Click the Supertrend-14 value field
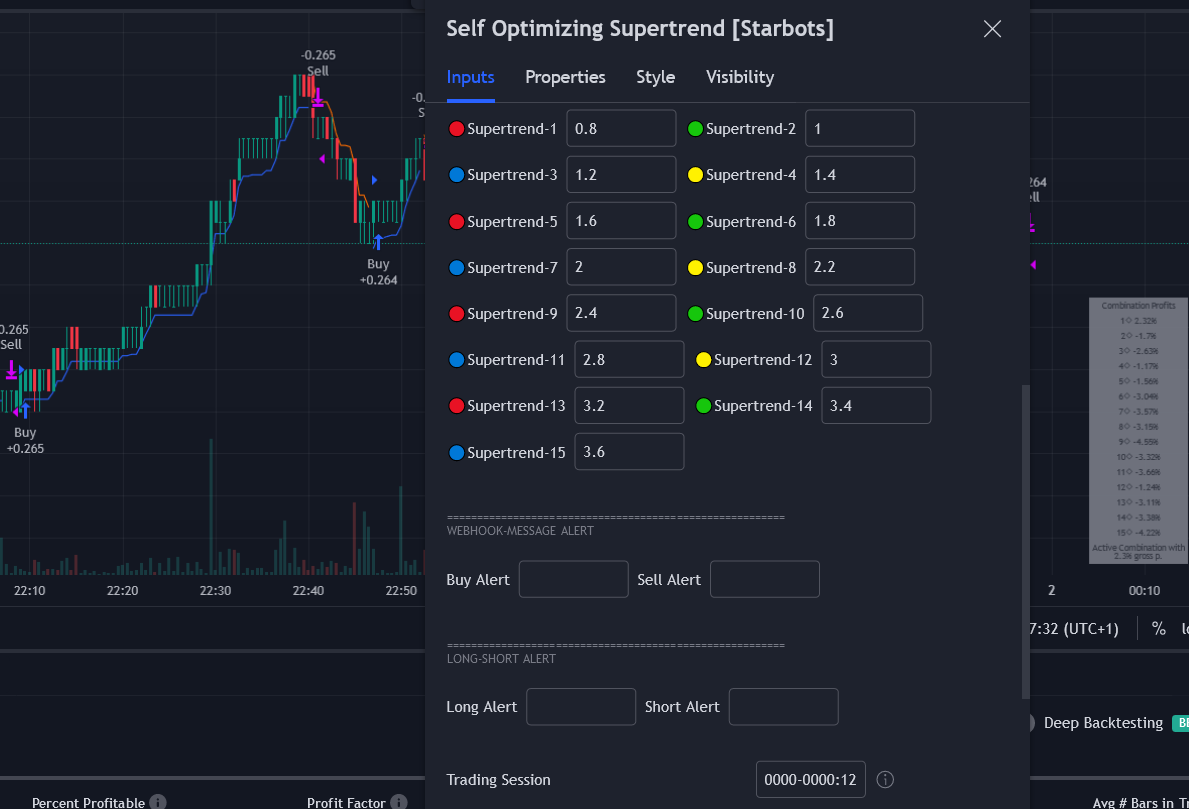The image size is (1189, 809). 876,406
